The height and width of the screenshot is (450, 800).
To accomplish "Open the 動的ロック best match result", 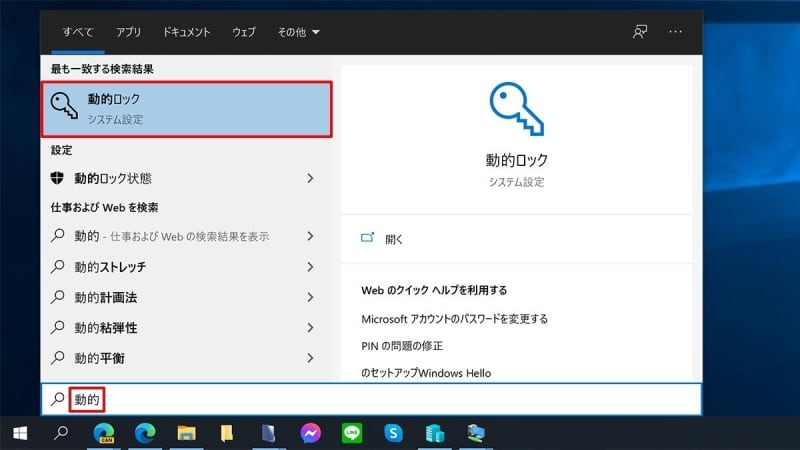I will pyautogui.click(x=187, y=109).
